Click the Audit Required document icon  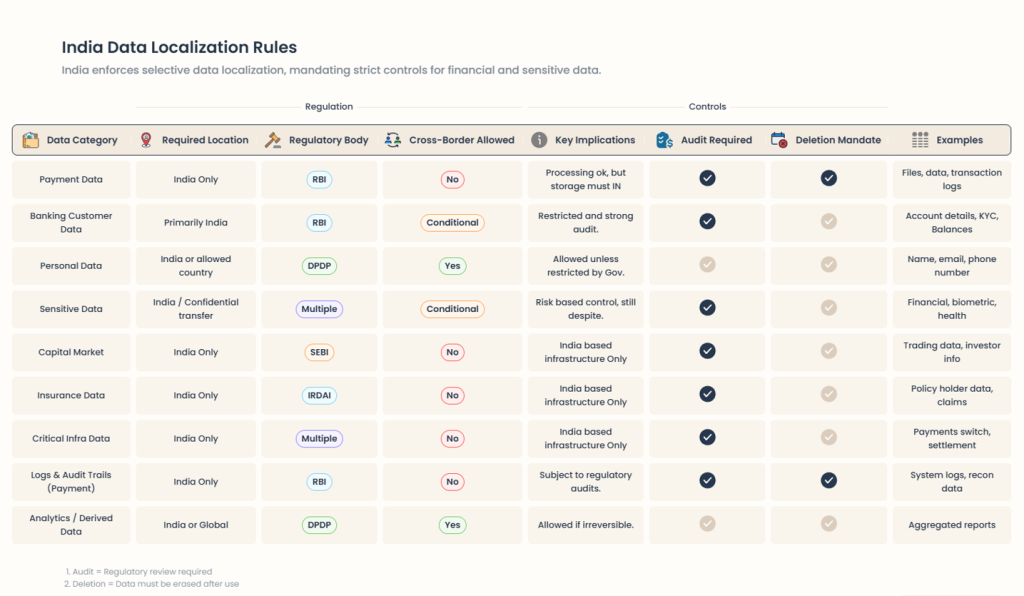[665, 140]
